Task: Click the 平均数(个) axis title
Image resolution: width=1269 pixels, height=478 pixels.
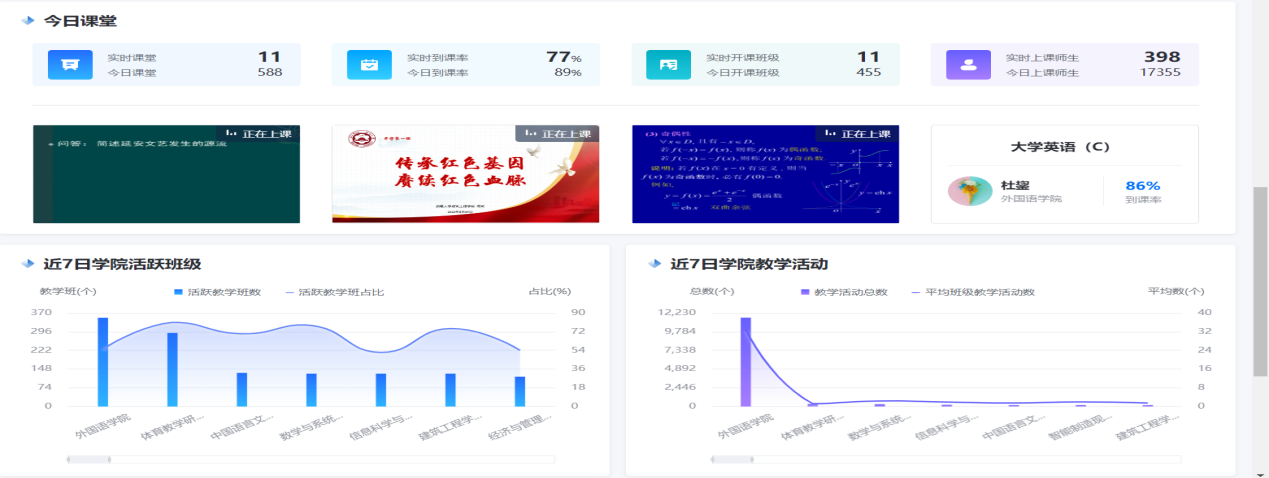Action: (x=1174, y=292)
